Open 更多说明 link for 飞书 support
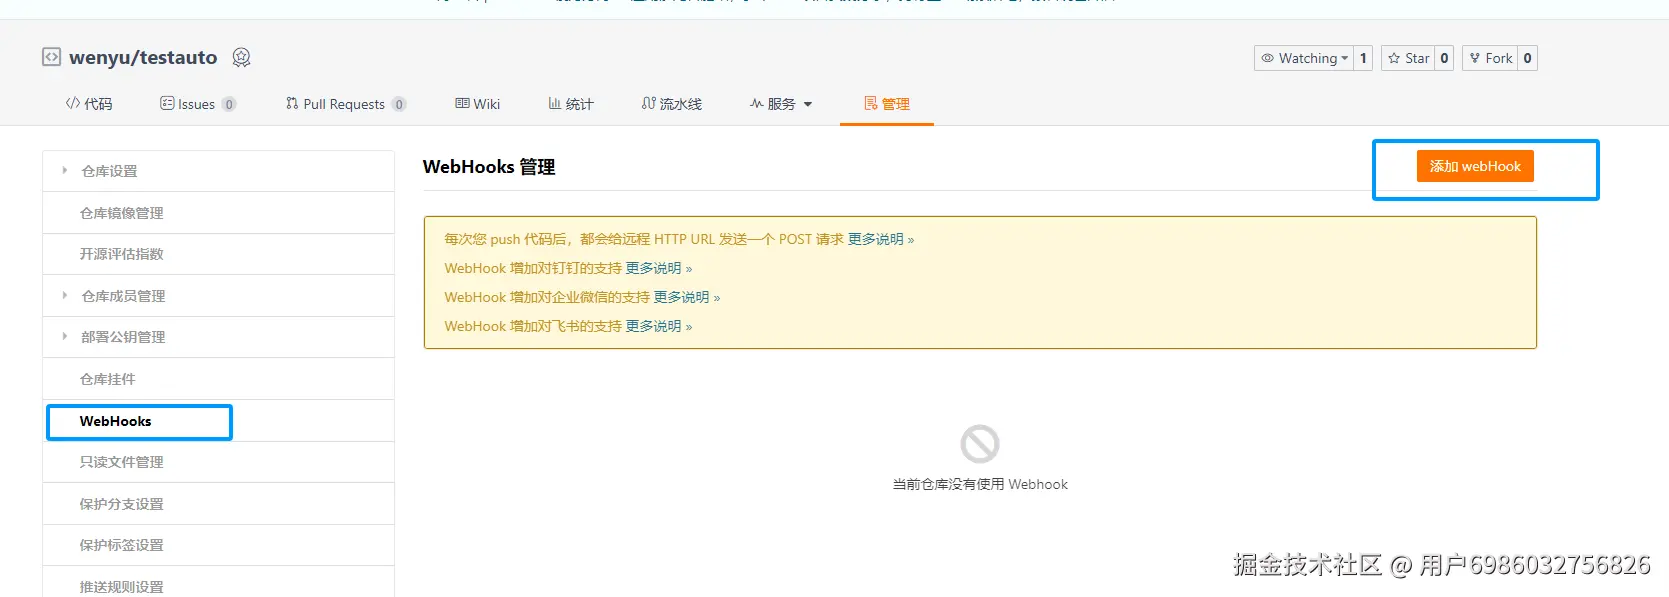Screen dimensions: 1669x597 click(x=654, y=326)
